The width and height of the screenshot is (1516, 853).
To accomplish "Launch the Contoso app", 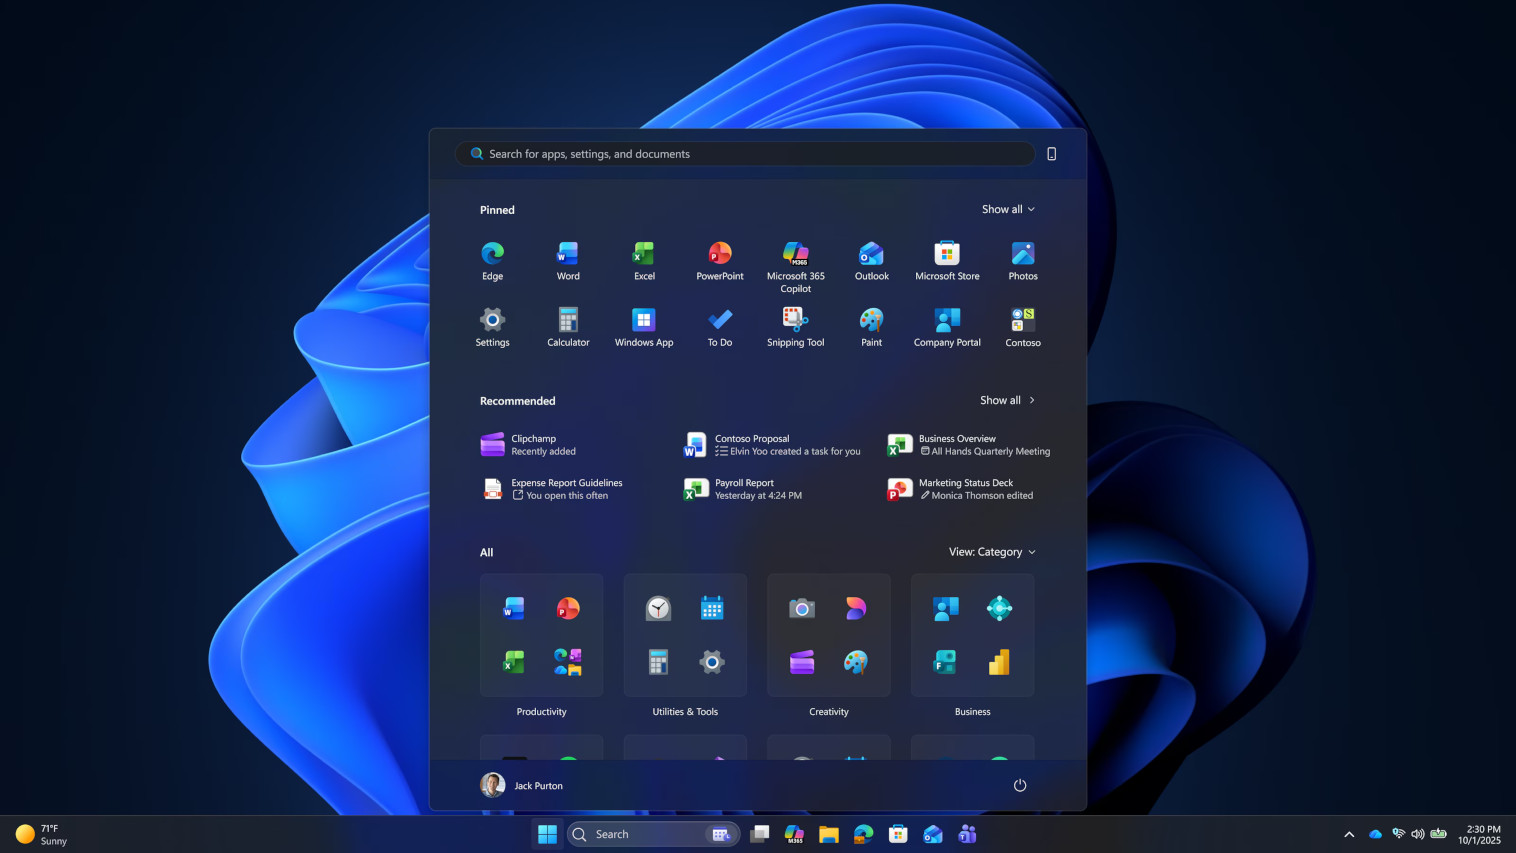I will [1023, 327].
